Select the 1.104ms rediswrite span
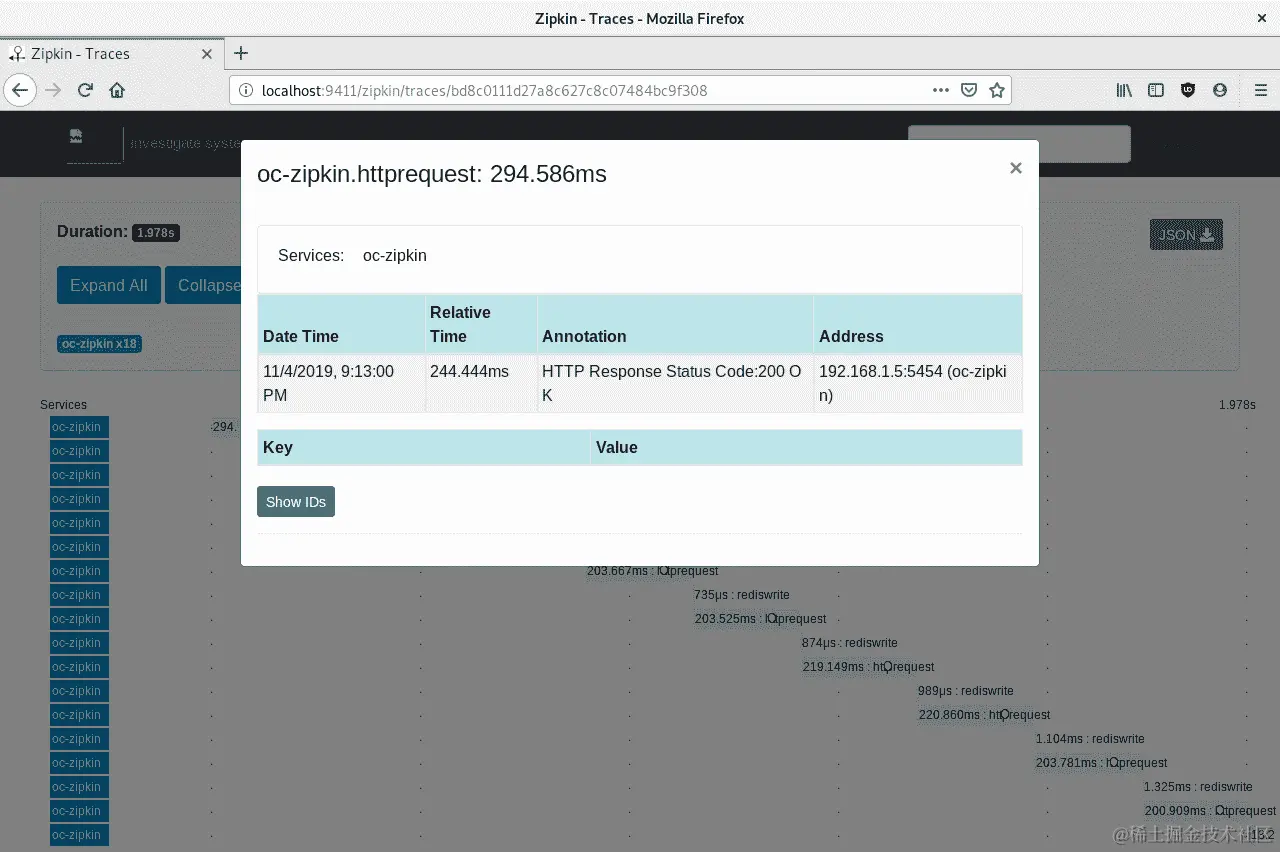This screenshot has width=1280, height=852. coord(1090,739)
